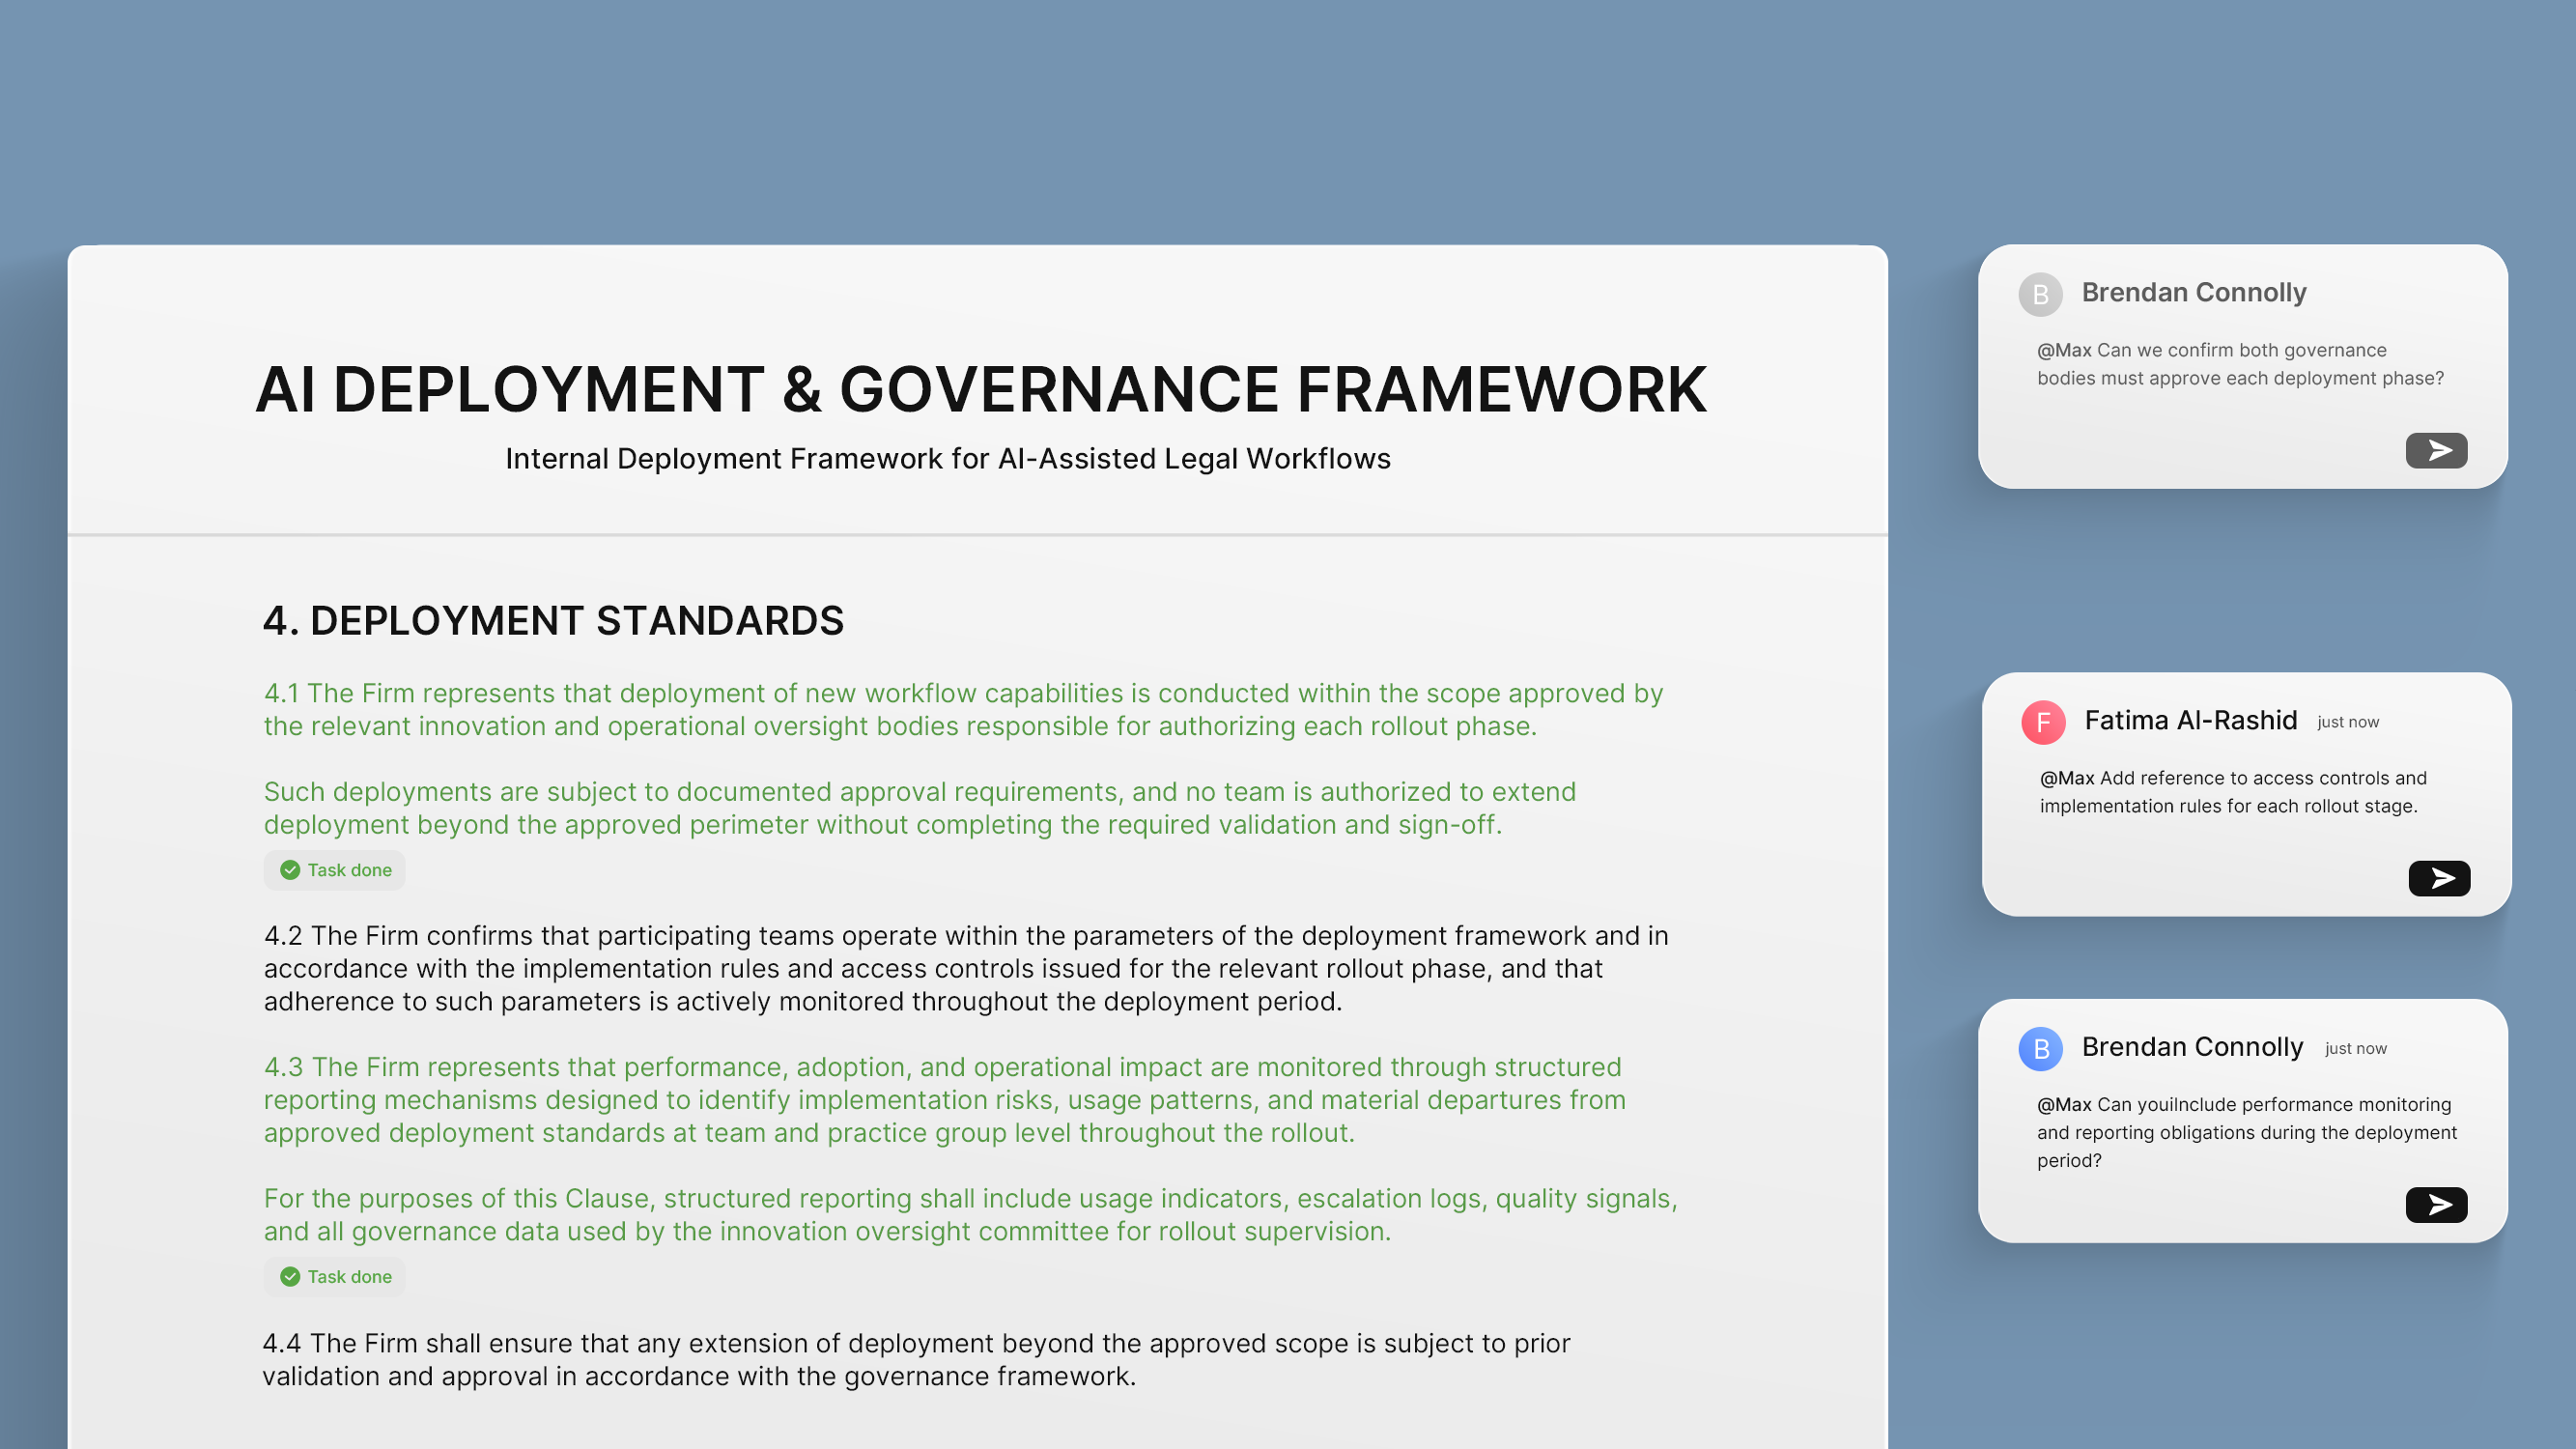This screenshot has width=2576, height=1449.
Task: Click green check icon under clause 4.1
Action: (290, 870)
